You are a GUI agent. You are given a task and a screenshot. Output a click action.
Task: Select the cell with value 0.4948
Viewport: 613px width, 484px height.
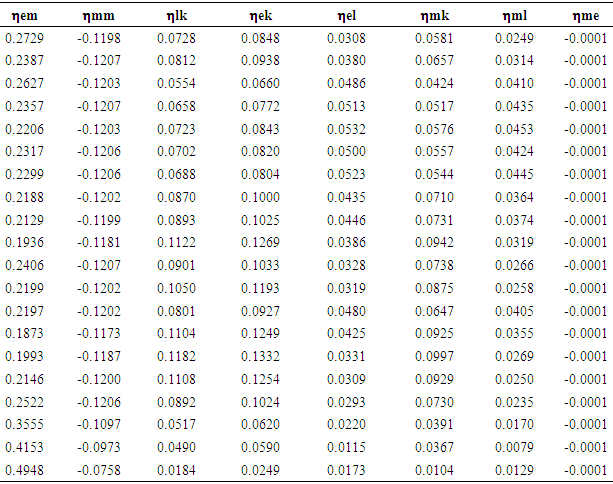pyautogui.click(x=24, y=470)
